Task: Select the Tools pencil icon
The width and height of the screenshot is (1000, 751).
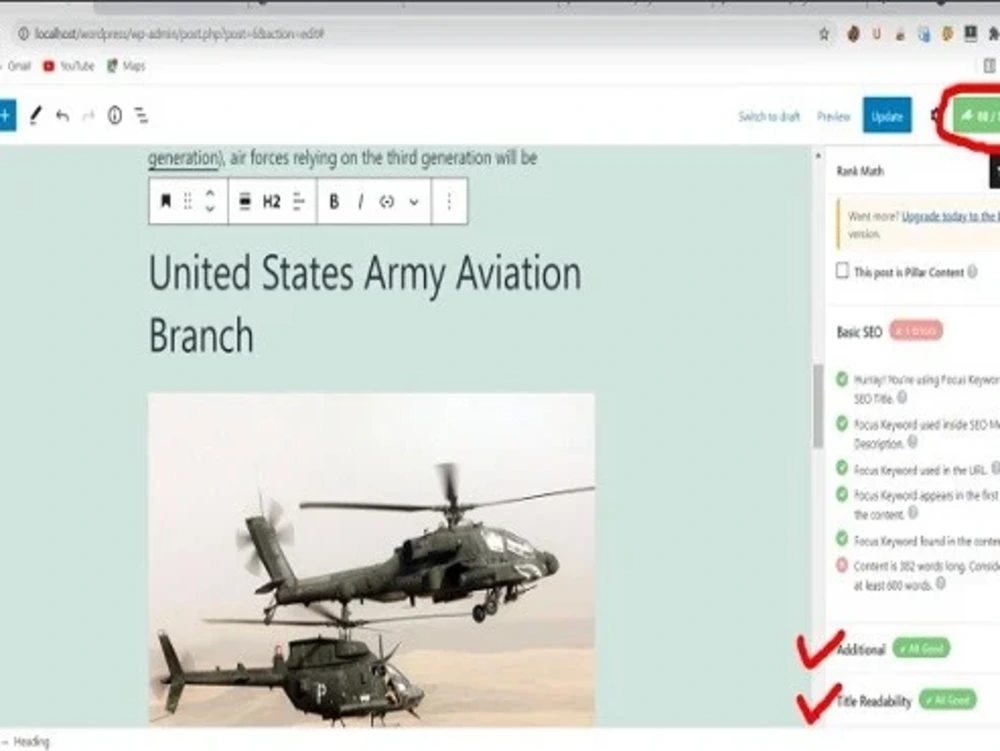Action: (35, 116)
